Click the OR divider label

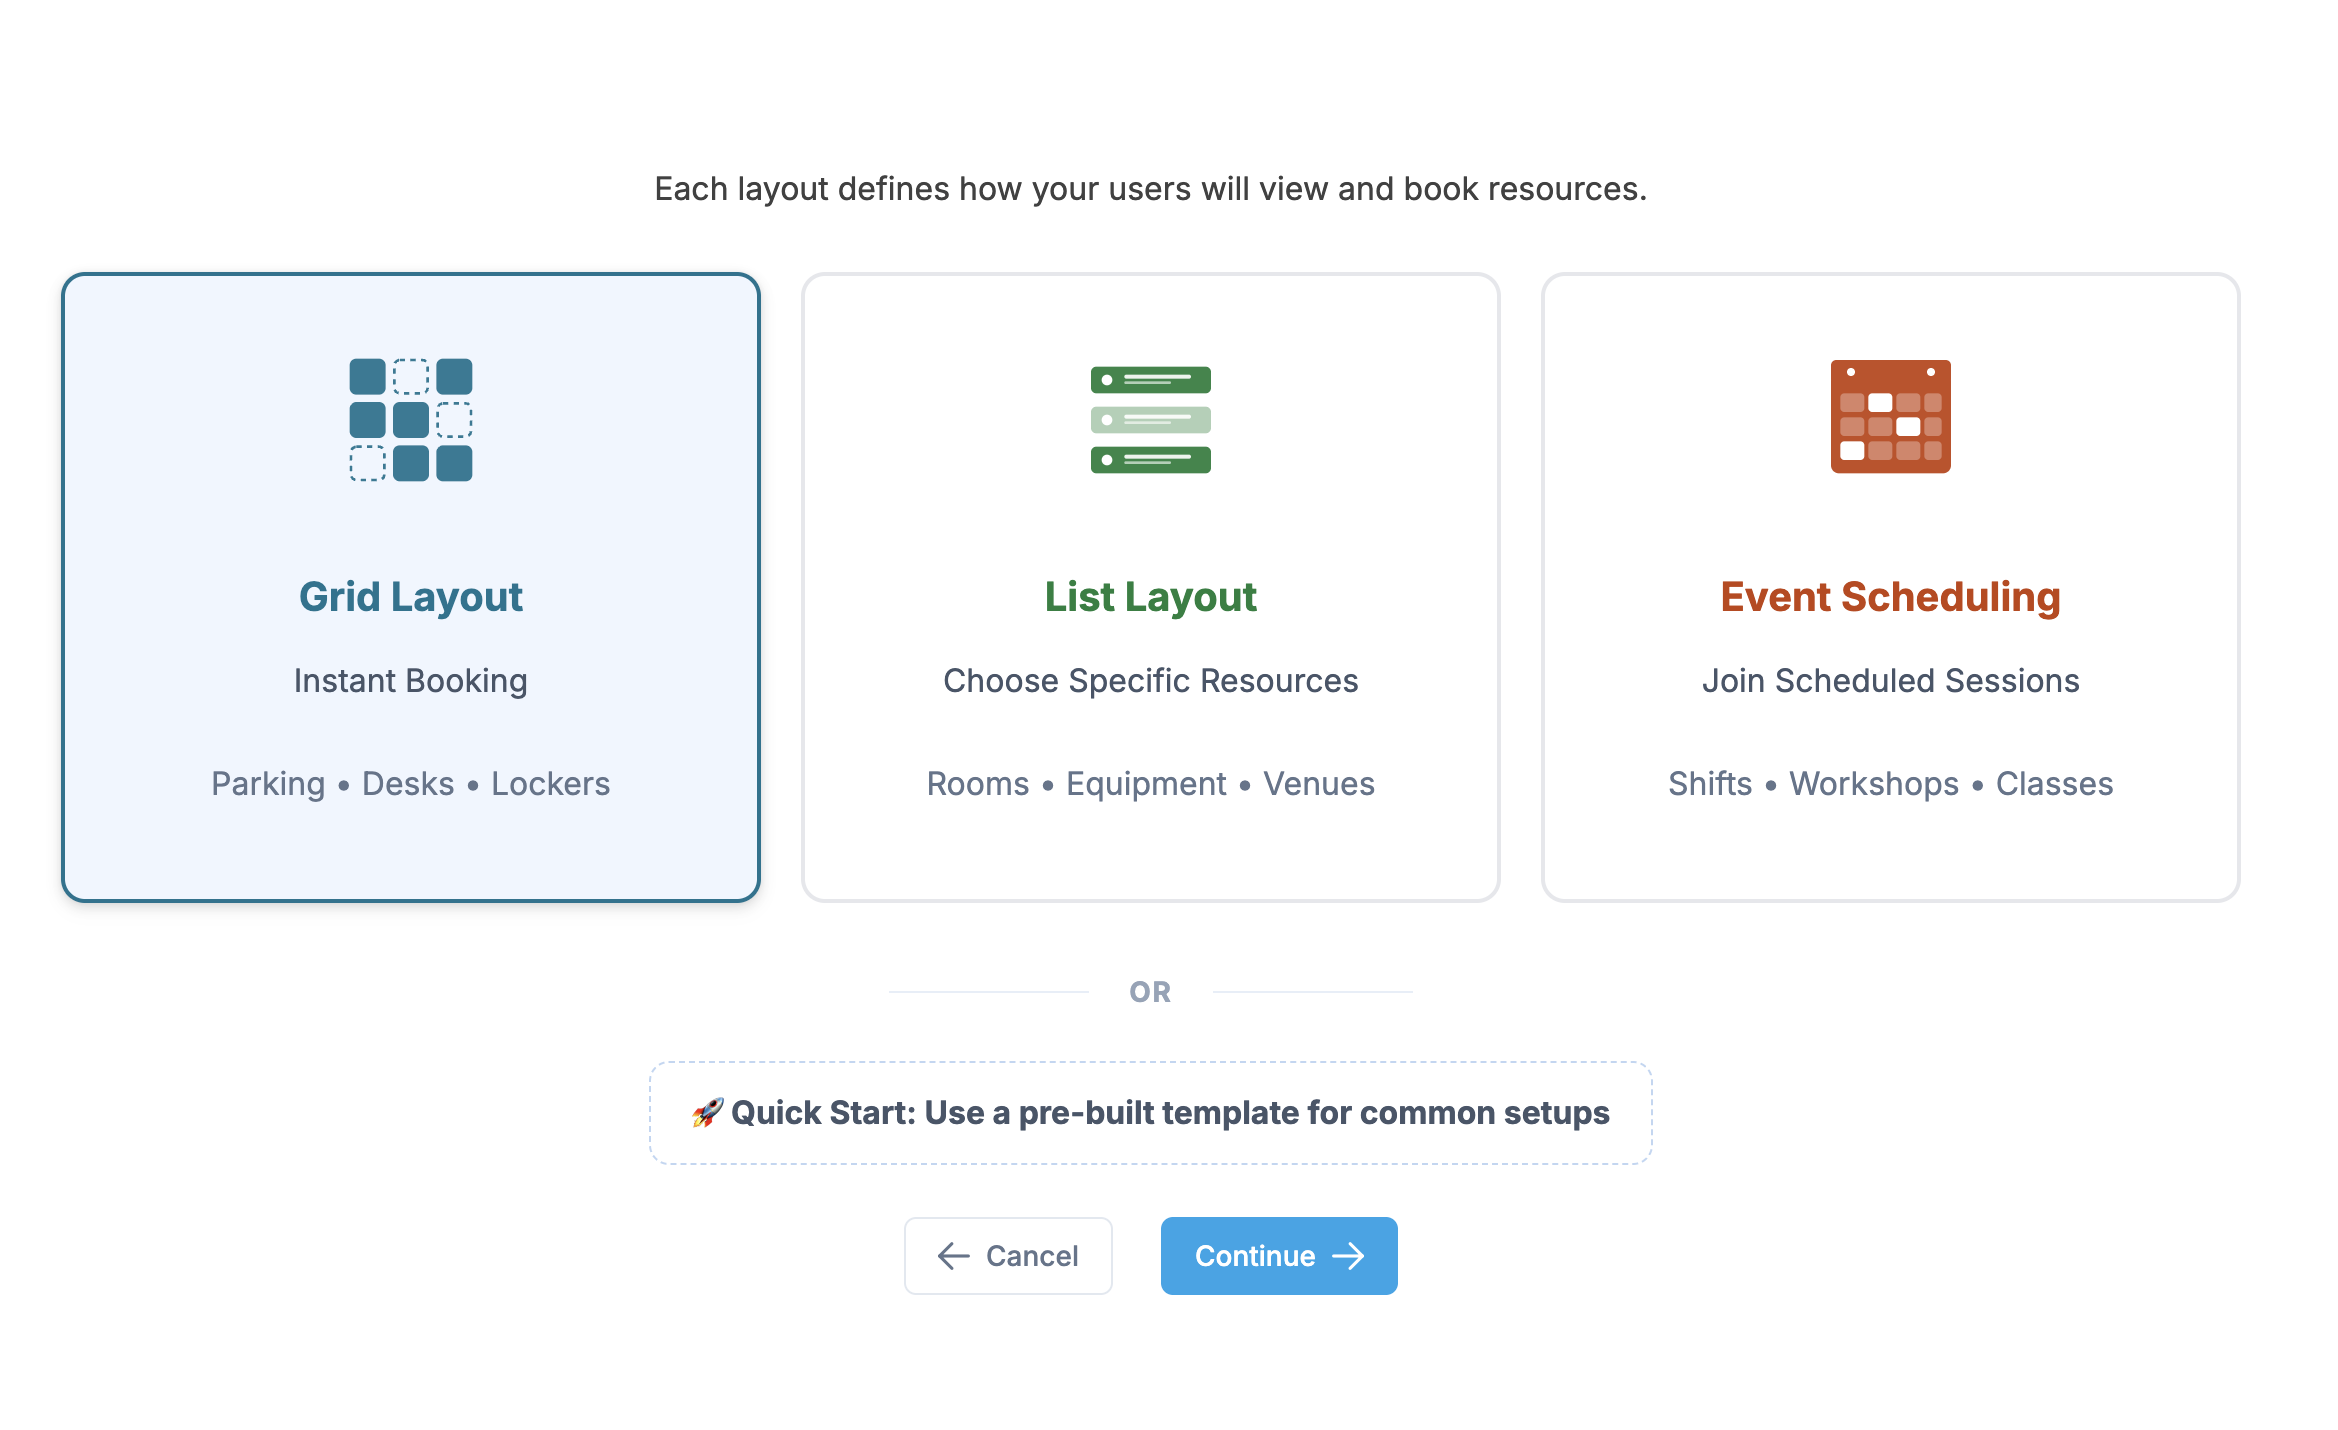click(x=1150, y=992)
